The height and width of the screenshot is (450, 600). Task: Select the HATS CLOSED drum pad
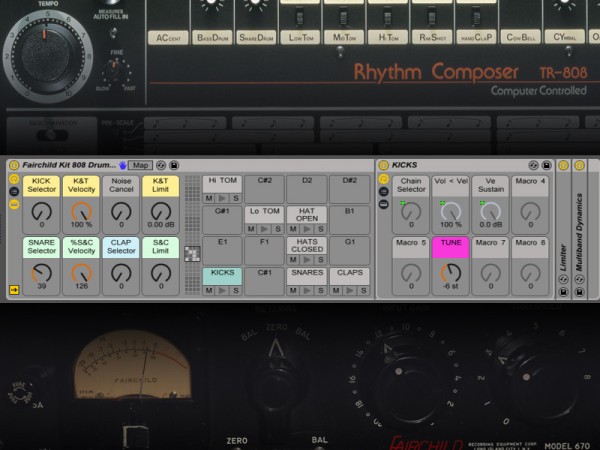tap(306, 245)
